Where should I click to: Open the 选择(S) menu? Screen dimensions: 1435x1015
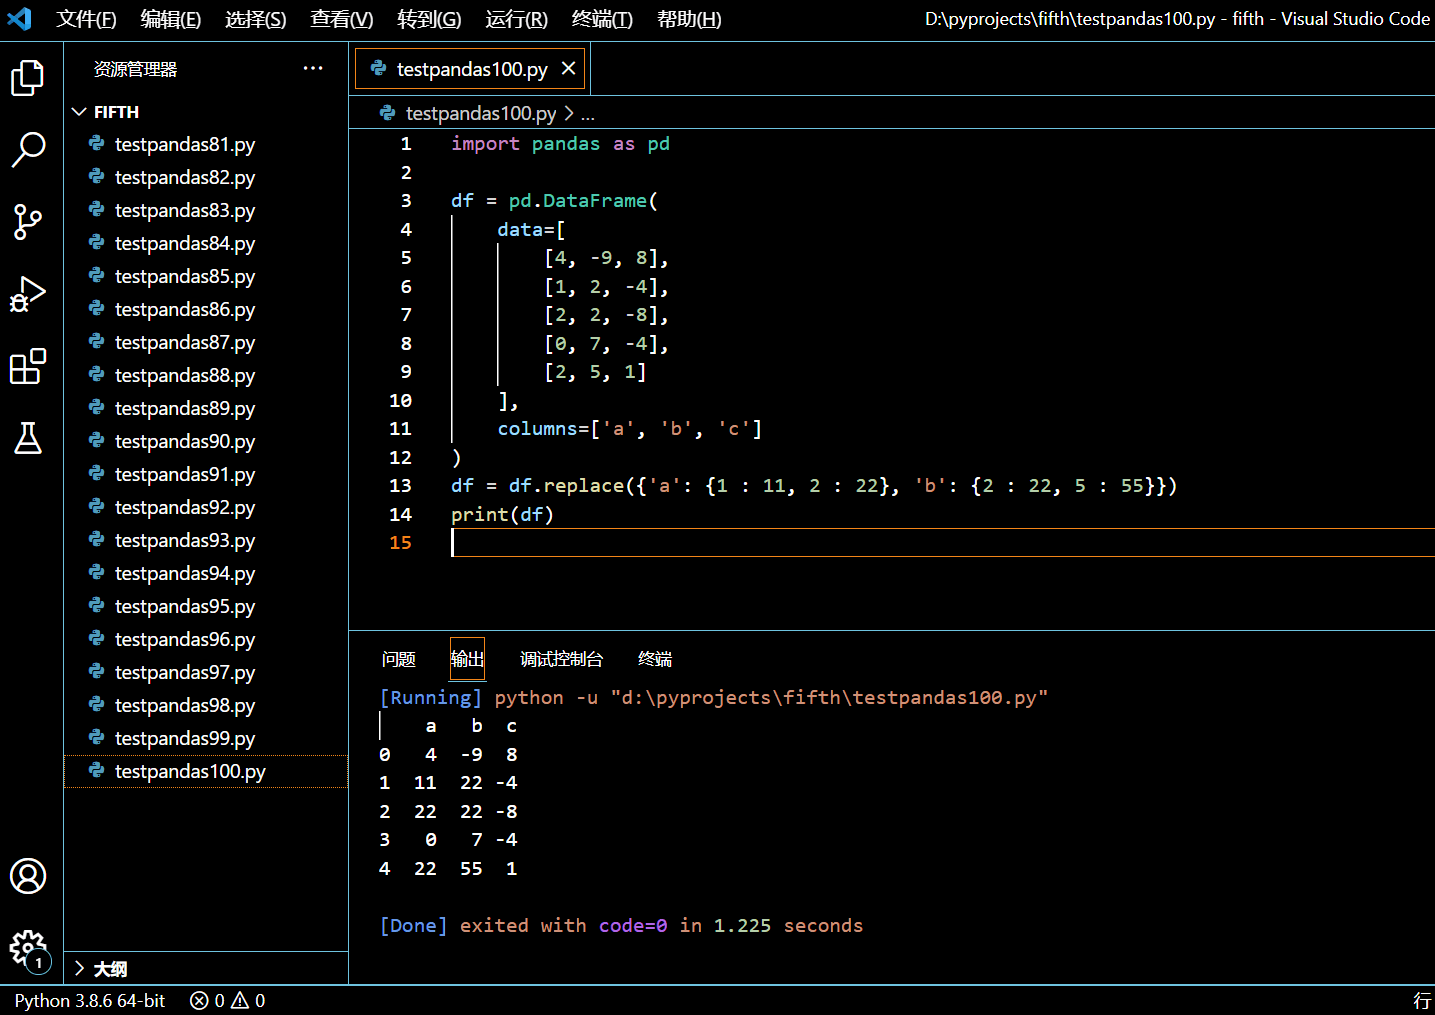pyautogui.click(x=256, y=19)
